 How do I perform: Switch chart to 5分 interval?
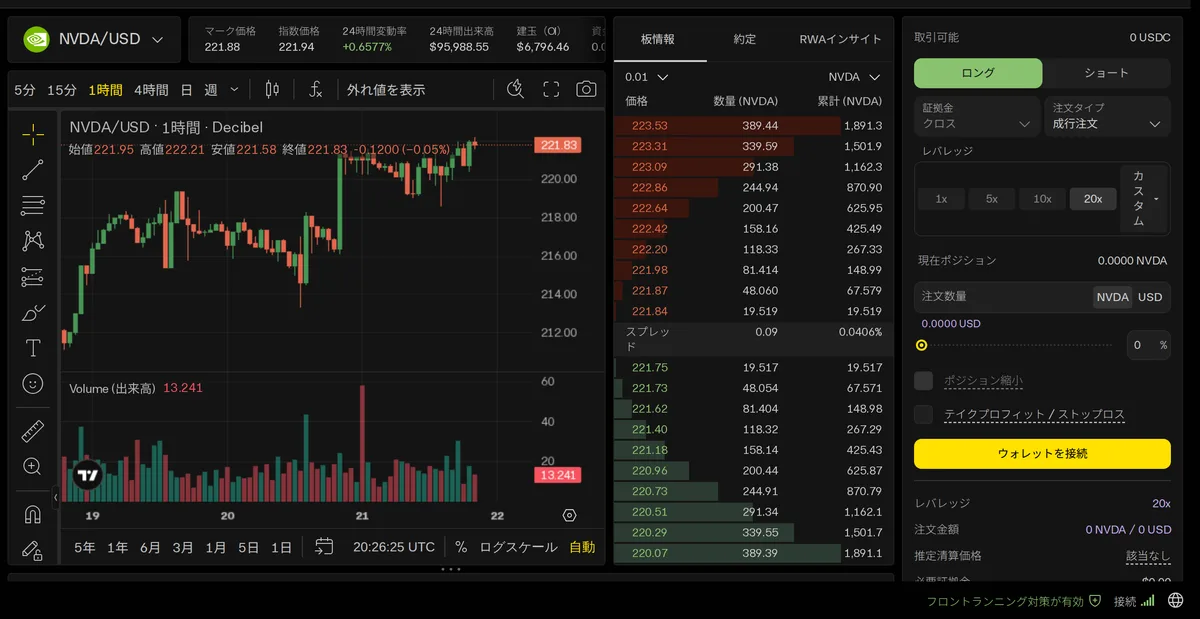pos(25,90)
